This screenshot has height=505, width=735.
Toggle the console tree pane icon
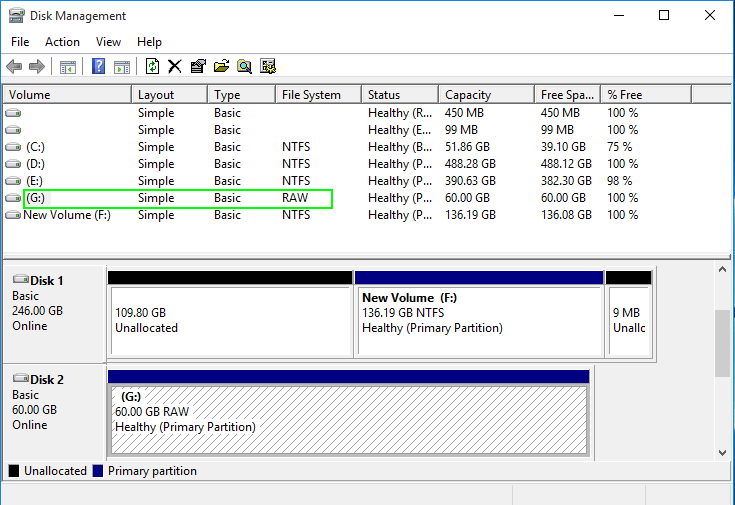pos(68,67)
